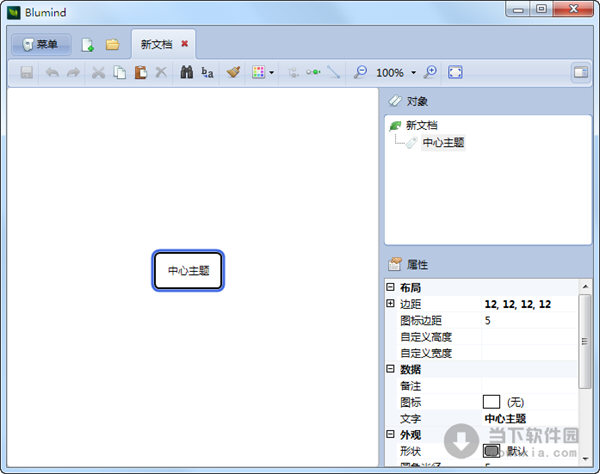Click the Save diskette icon
Screen dimensions: 600x474
(26, 72)
